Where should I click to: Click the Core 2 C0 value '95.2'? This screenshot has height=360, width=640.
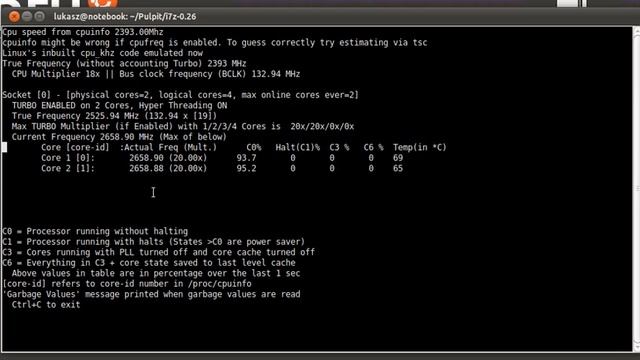pyautogui.click(x=247, y=169)
